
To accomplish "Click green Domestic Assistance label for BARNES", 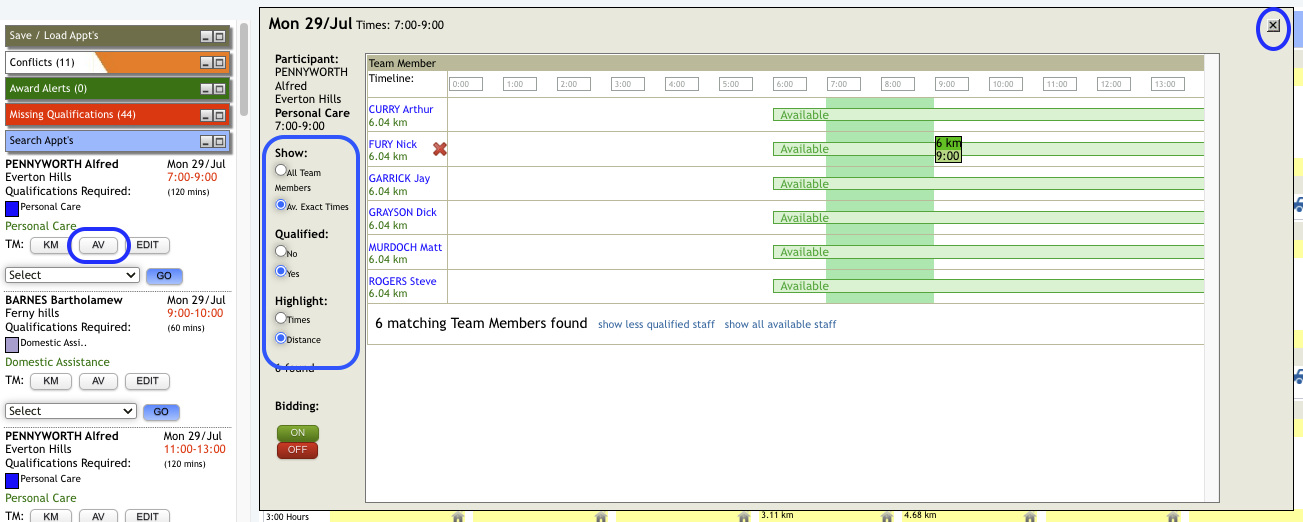I will pos(57,362).
